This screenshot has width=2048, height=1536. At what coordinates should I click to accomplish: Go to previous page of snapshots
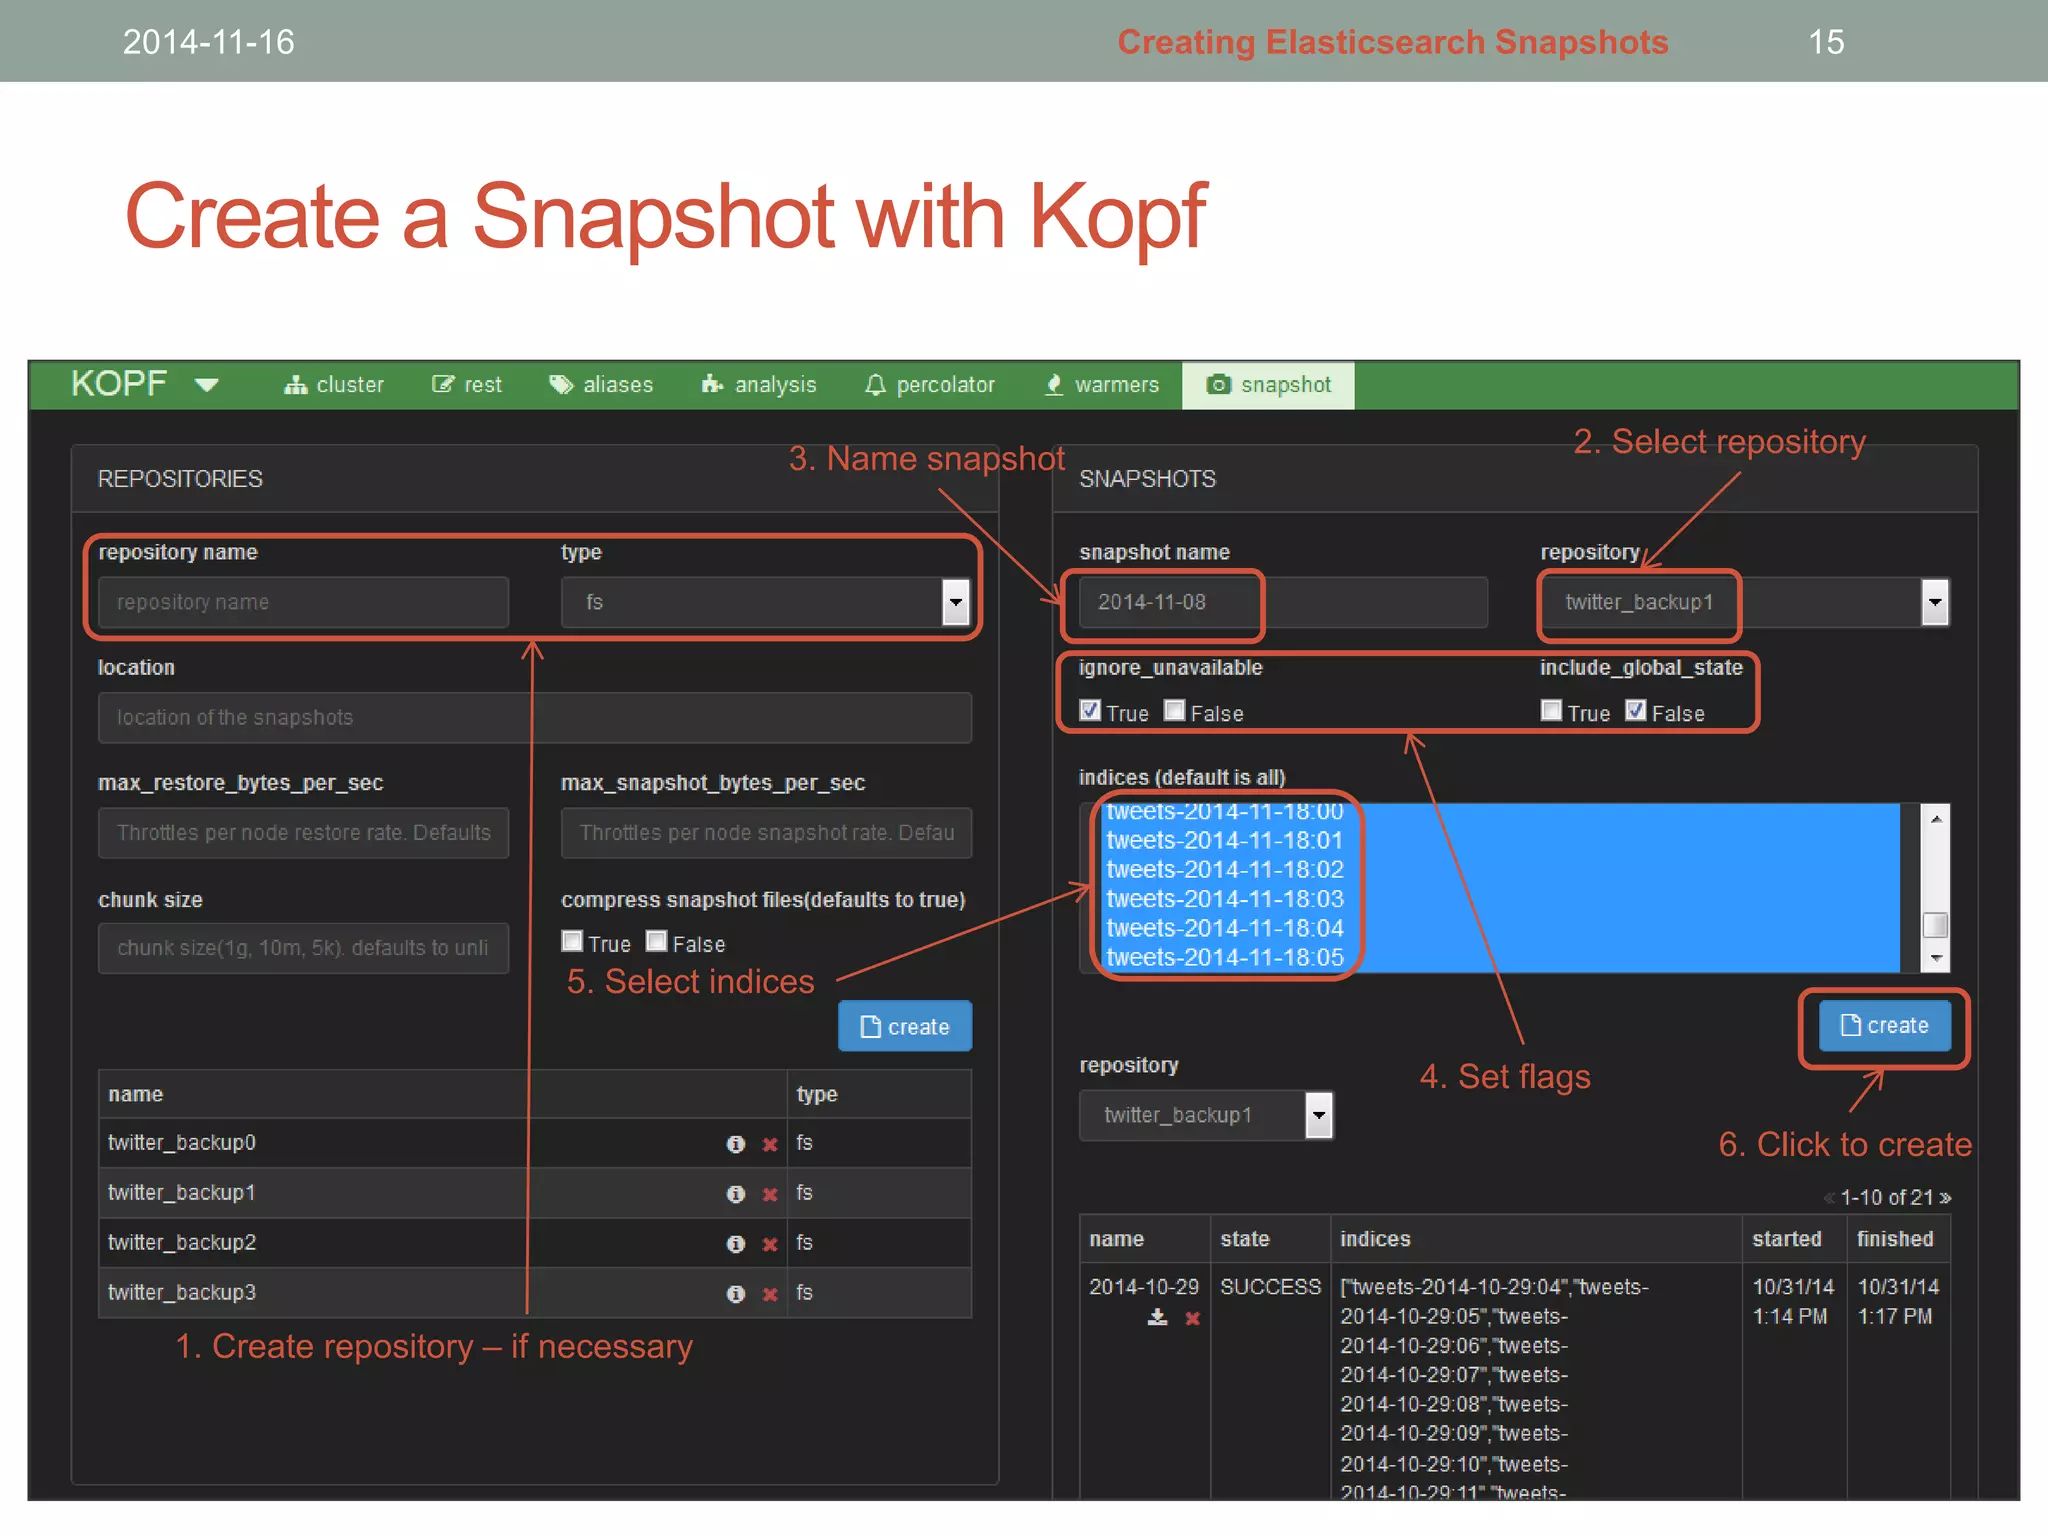(x=1829, y=1198)
